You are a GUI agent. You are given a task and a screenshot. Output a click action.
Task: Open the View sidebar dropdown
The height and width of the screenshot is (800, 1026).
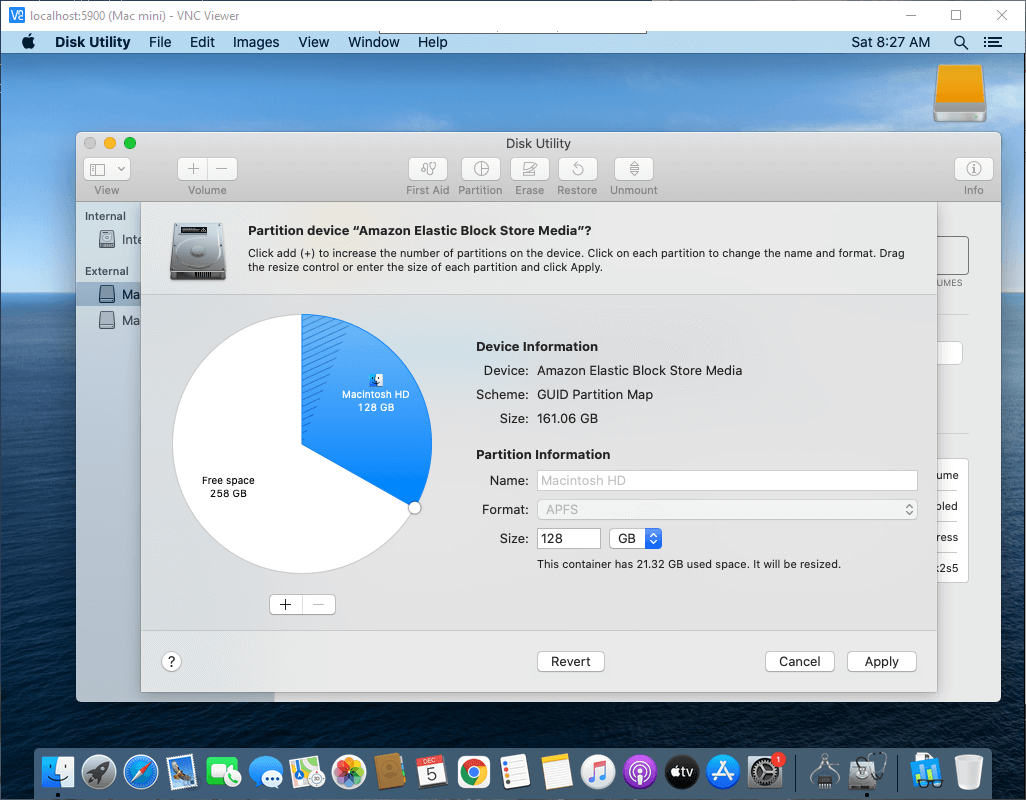(107, 170)
